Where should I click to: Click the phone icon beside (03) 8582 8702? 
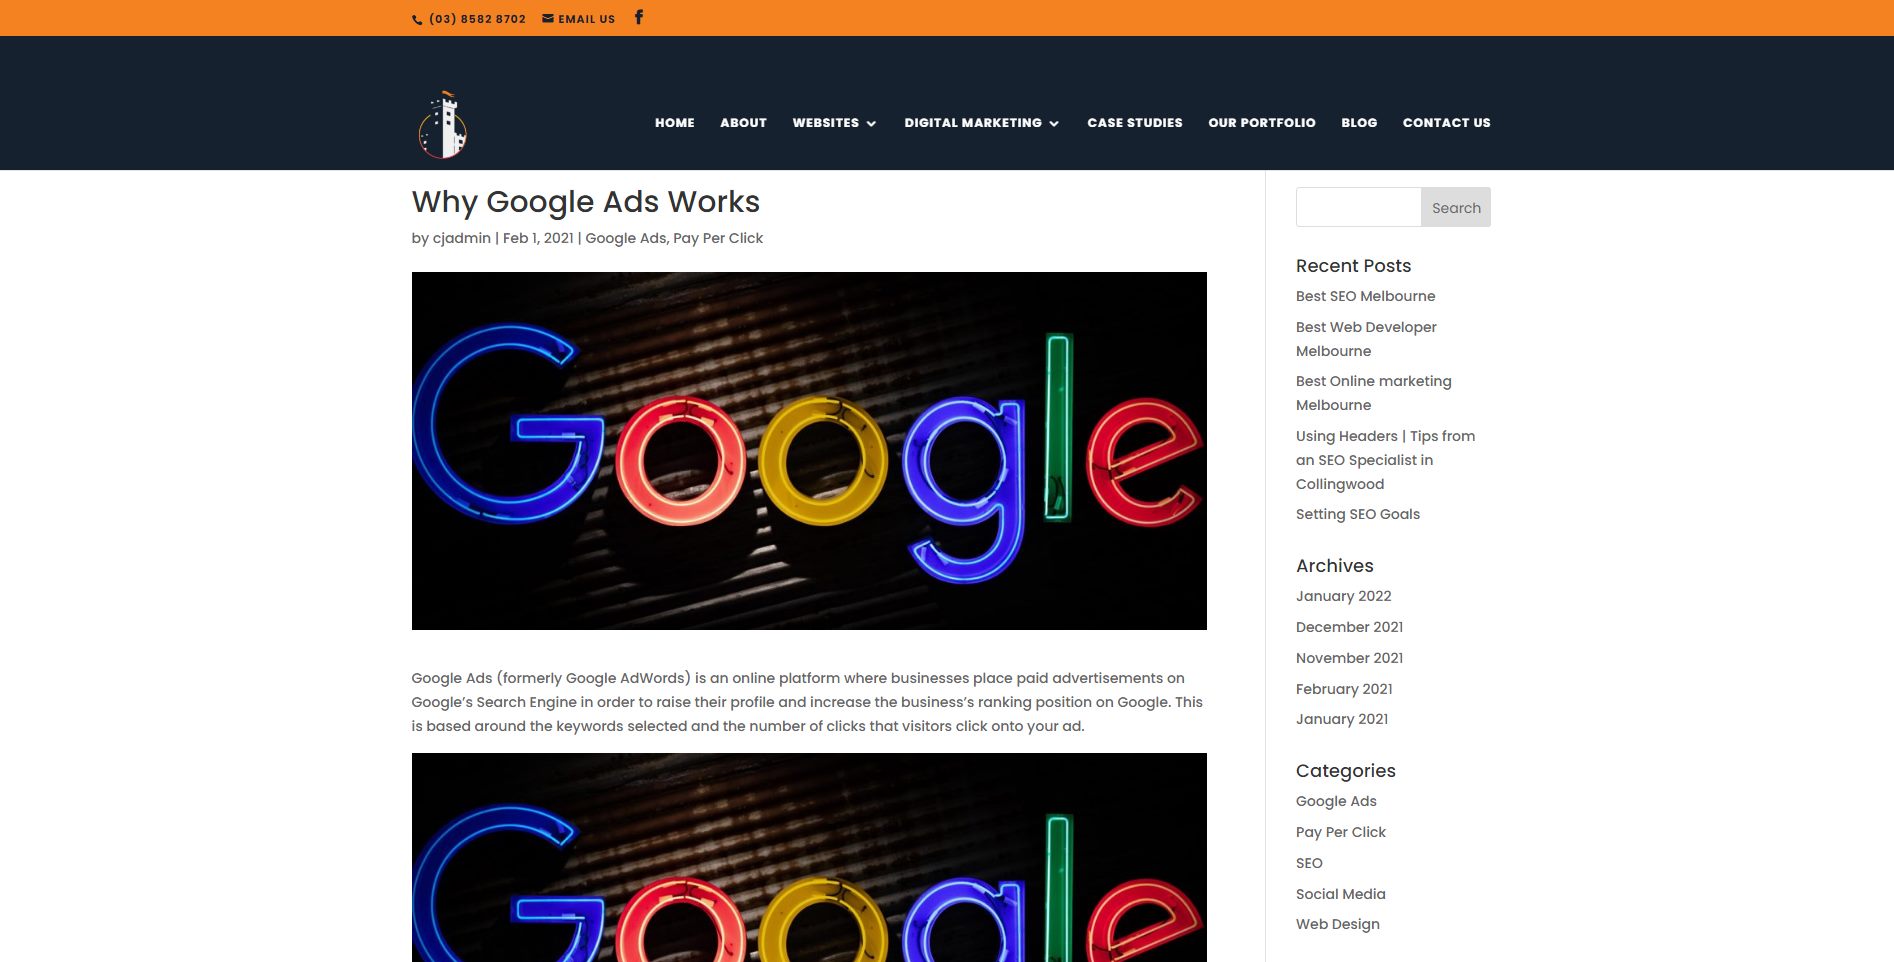coord(417,19)
